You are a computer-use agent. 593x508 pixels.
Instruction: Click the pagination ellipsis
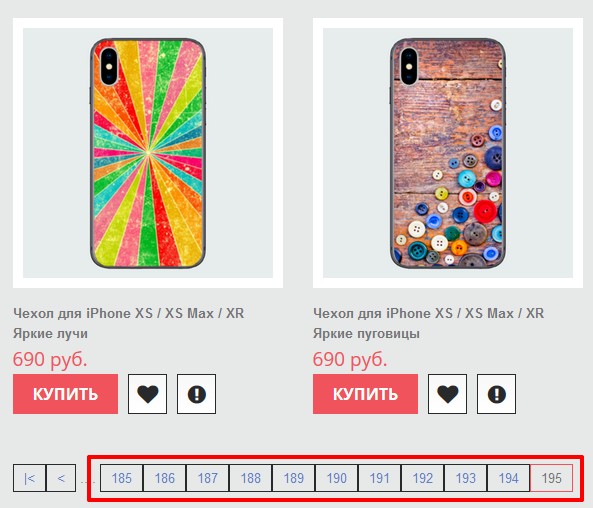87,483
